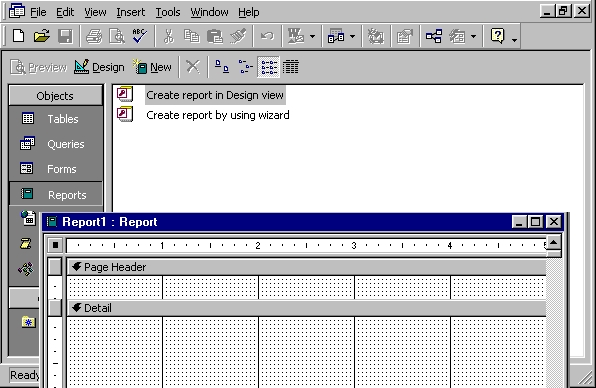The height and width of the screenshot is (388, 596).
Task: Click the Properties toolbar icon
Action: (x=405, y=36)
